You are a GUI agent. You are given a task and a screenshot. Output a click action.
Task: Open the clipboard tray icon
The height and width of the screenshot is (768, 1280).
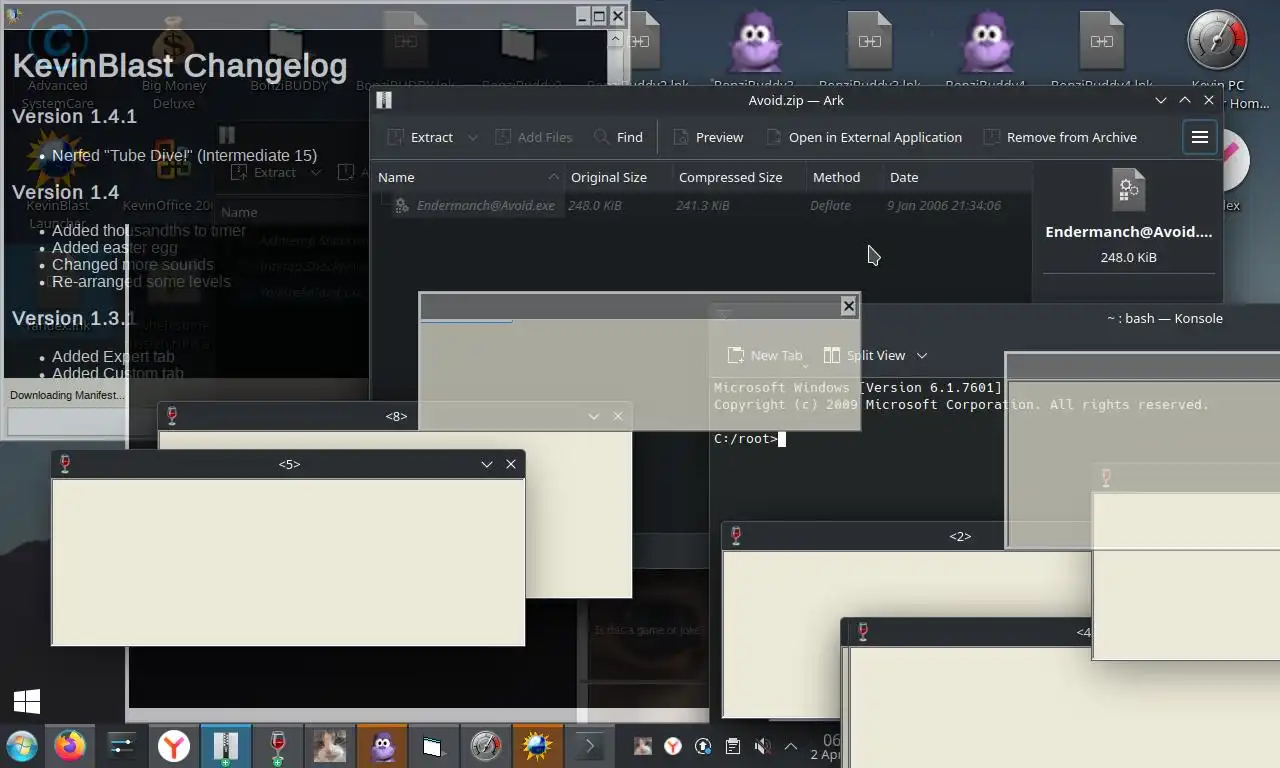[x=732, y=746]
